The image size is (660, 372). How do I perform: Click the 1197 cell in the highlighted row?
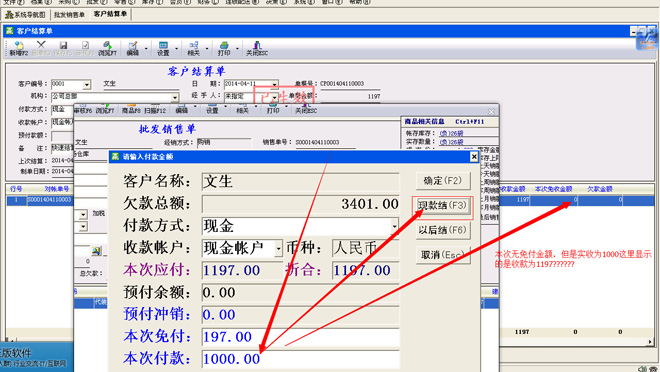514,199
